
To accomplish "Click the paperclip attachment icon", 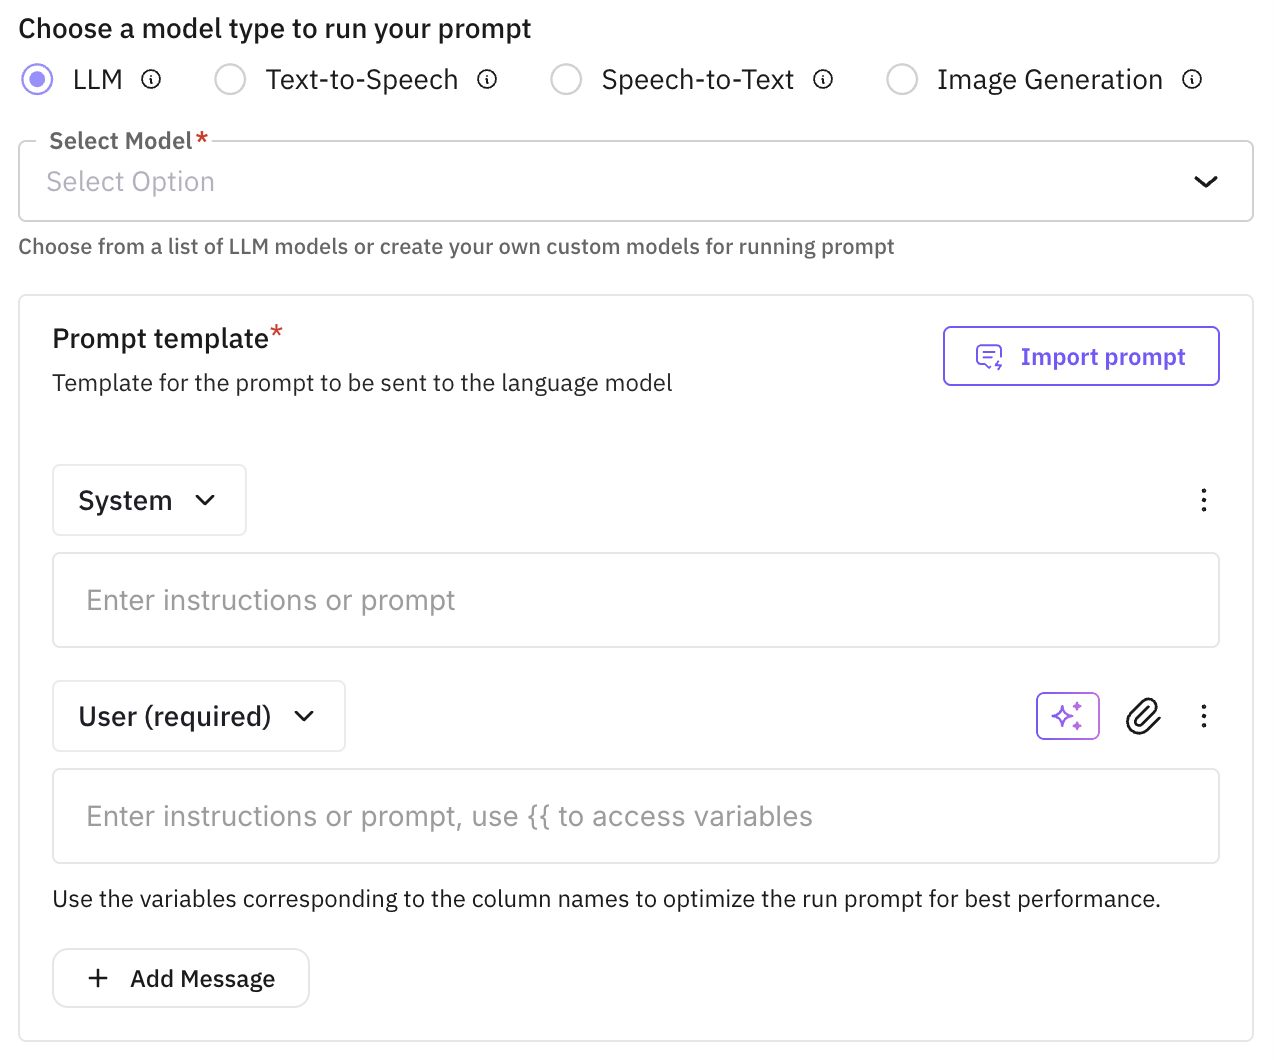I will [x=1143, y=716].
